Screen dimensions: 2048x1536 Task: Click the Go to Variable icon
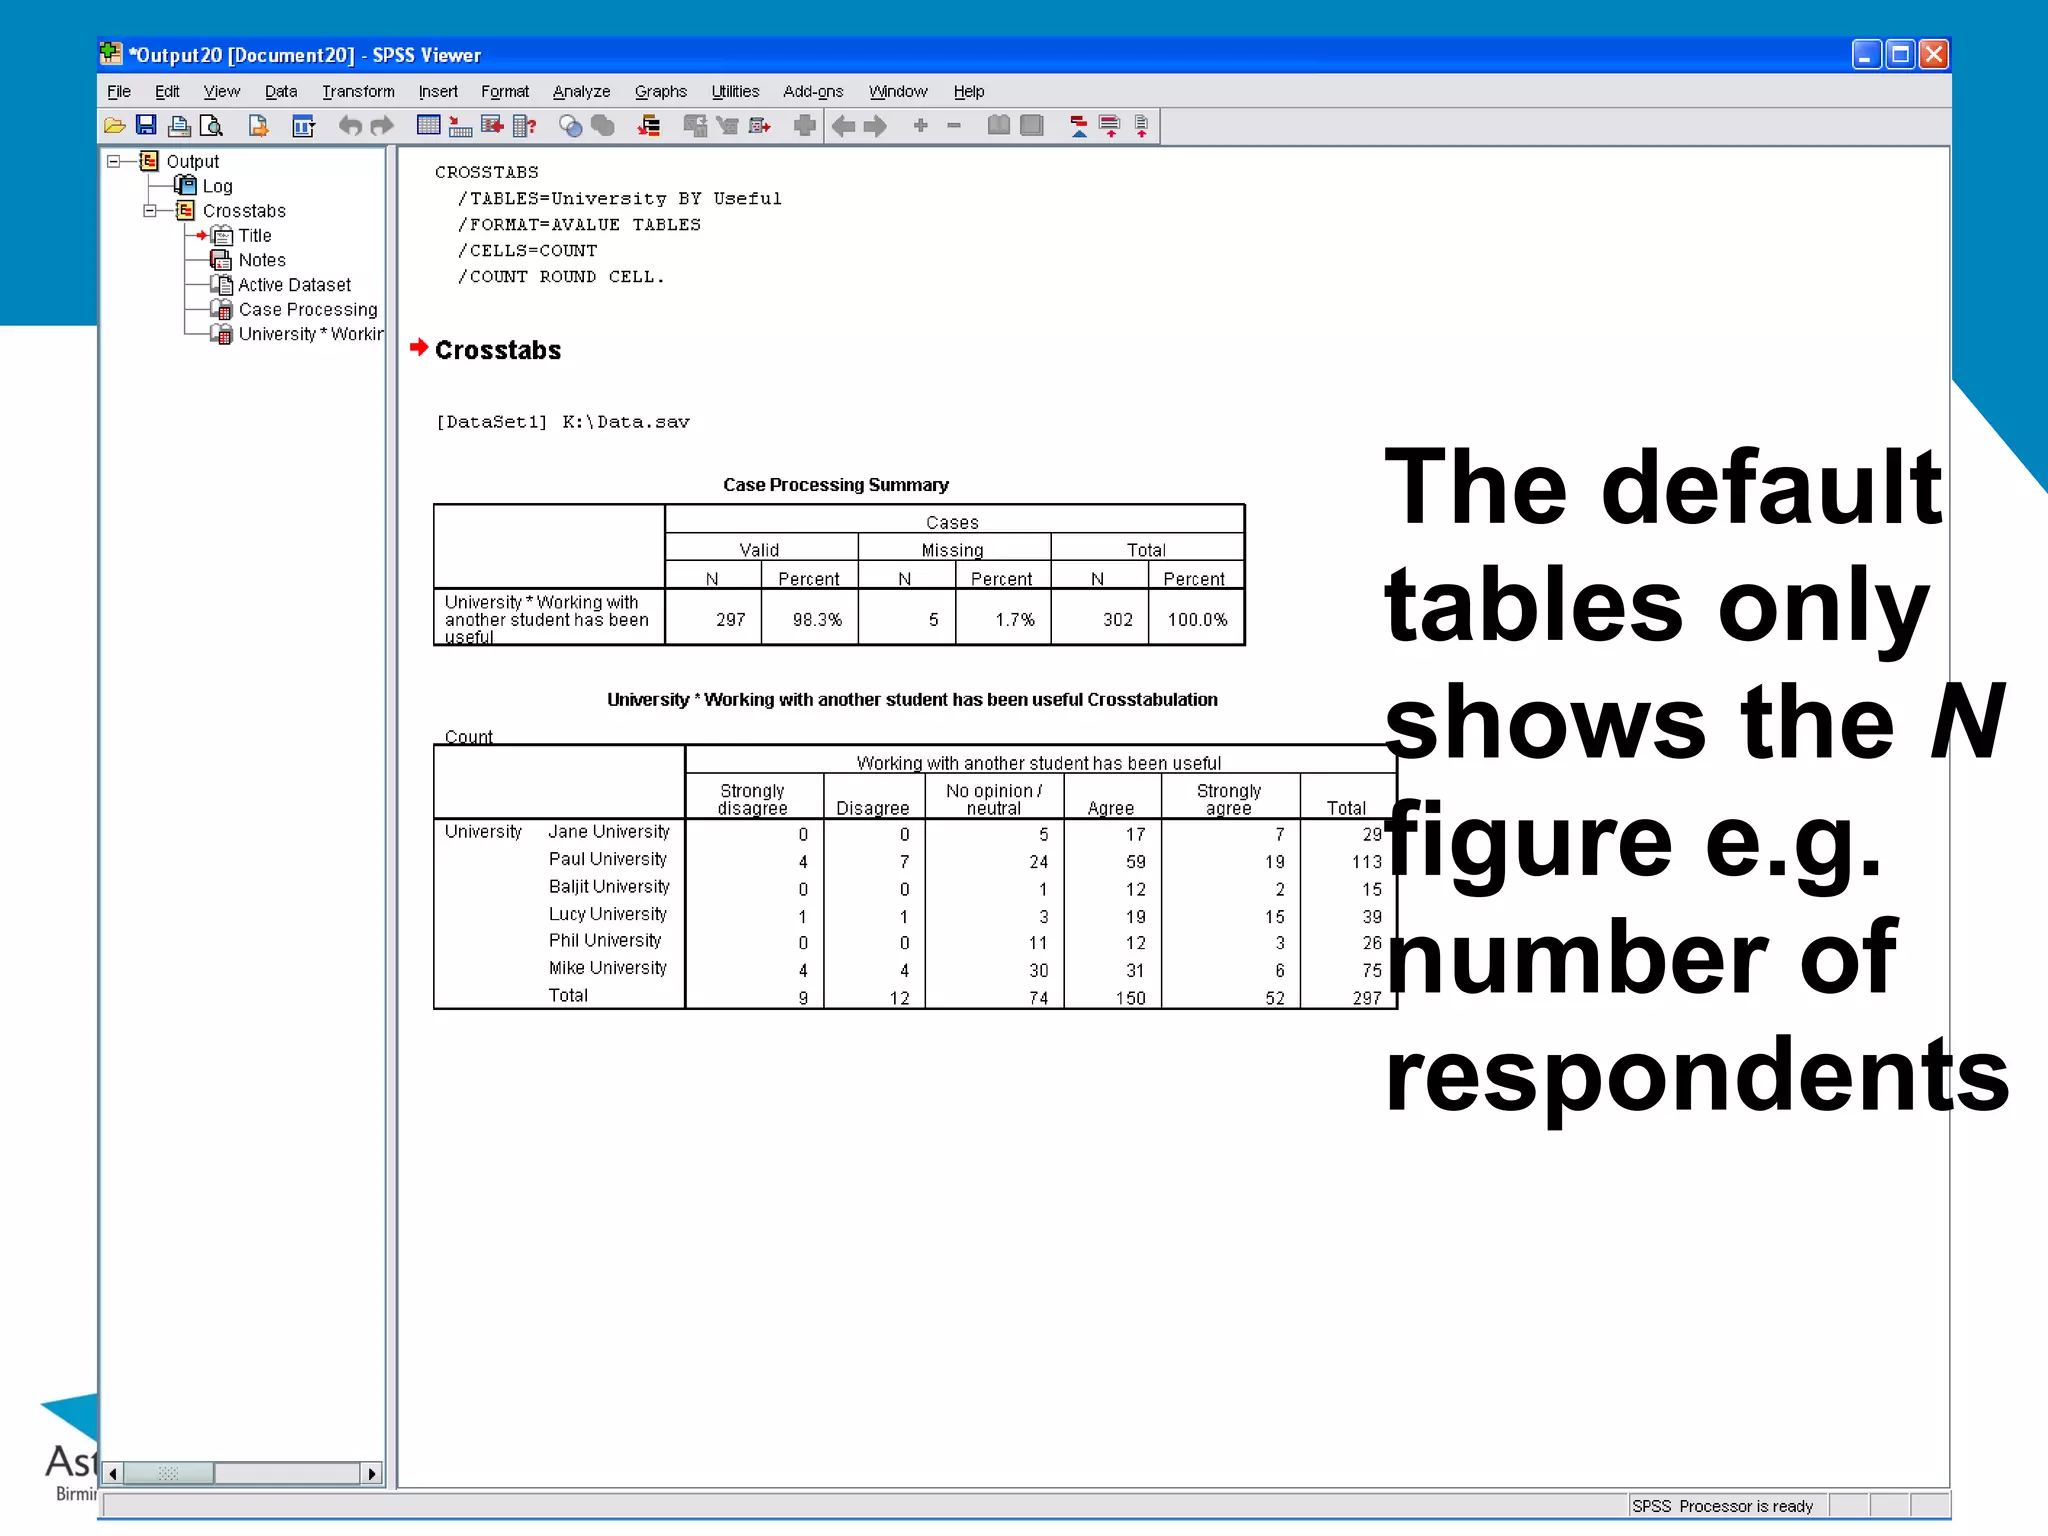(492, 126)
